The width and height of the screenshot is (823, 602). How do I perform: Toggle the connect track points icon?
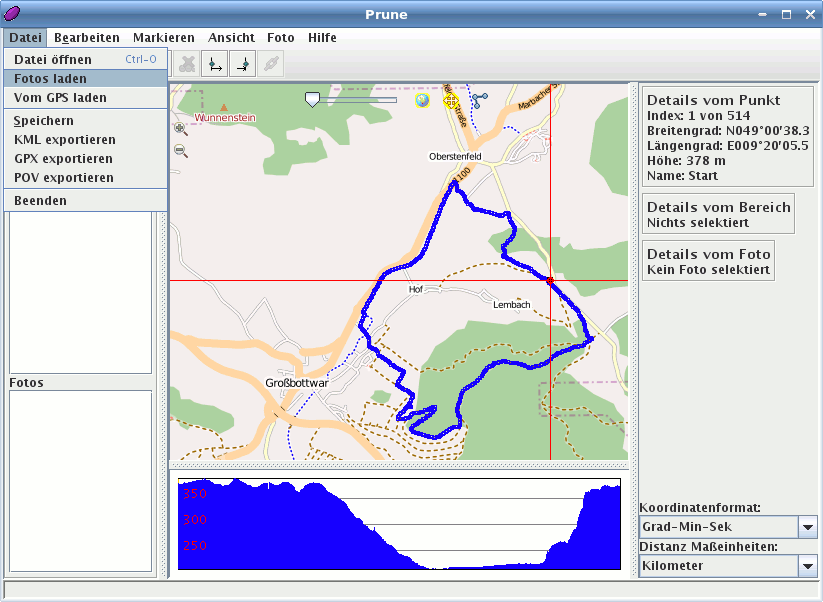[479, 100]
